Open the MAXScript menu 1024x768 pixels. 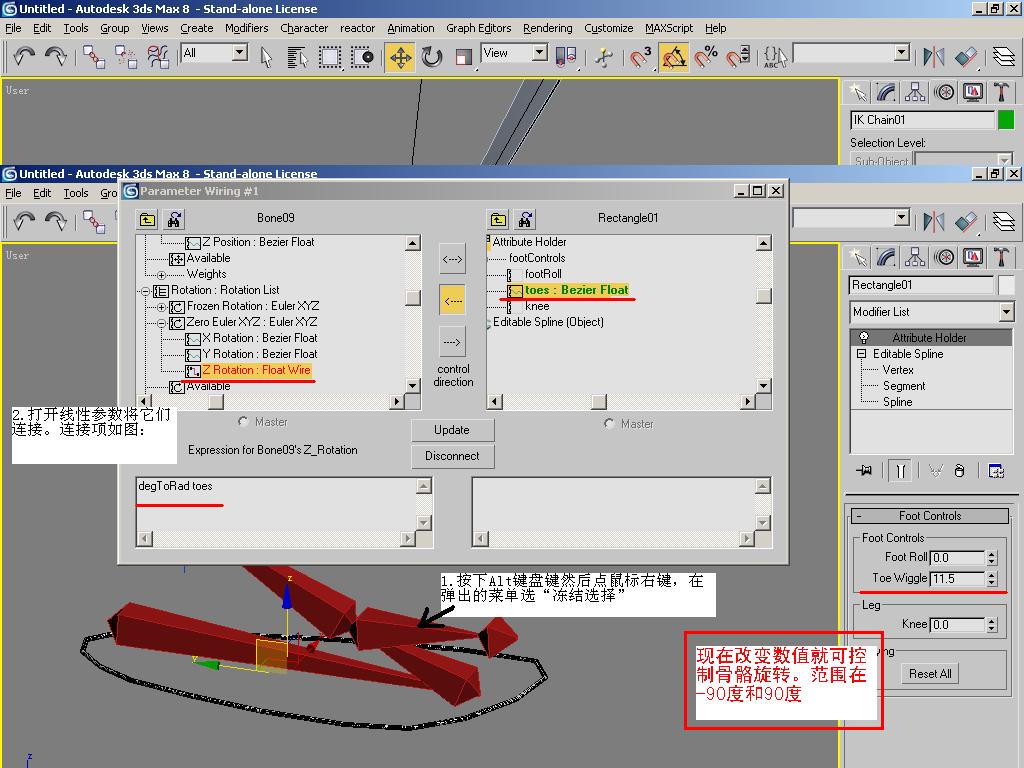pos(669,28)
